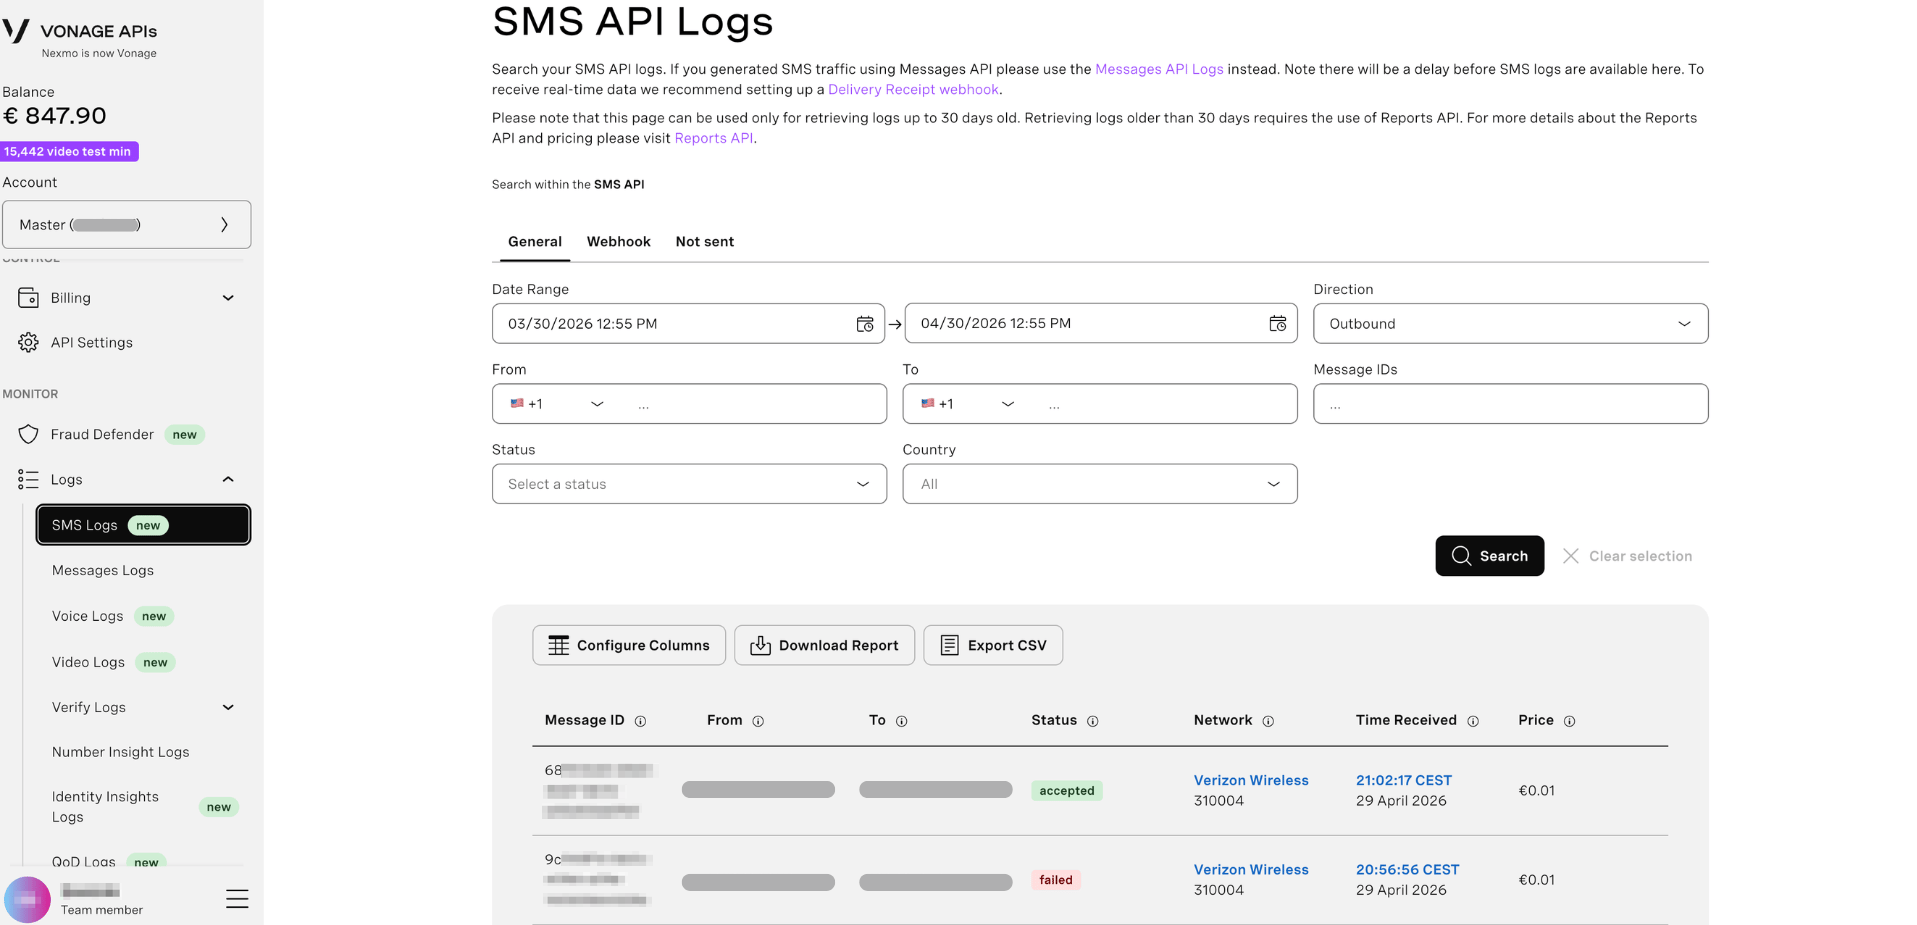Click the To column info icon
1917x925 pixels.
coord(901,721)
